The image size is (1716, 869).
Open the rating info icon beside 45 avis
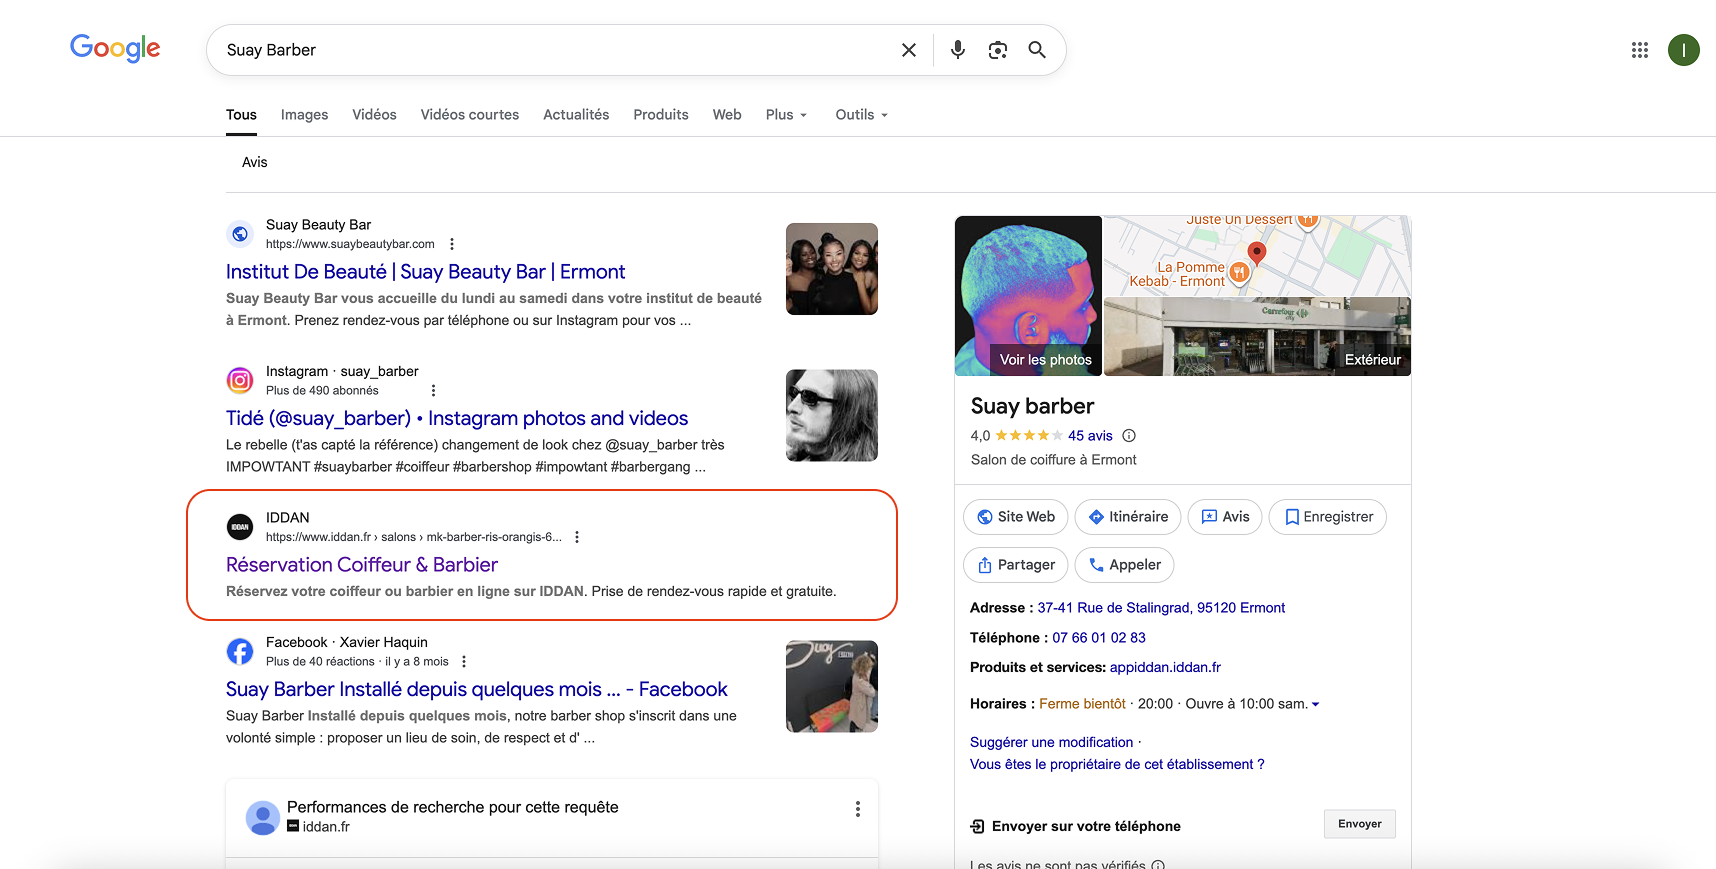tap(1129, 436)
